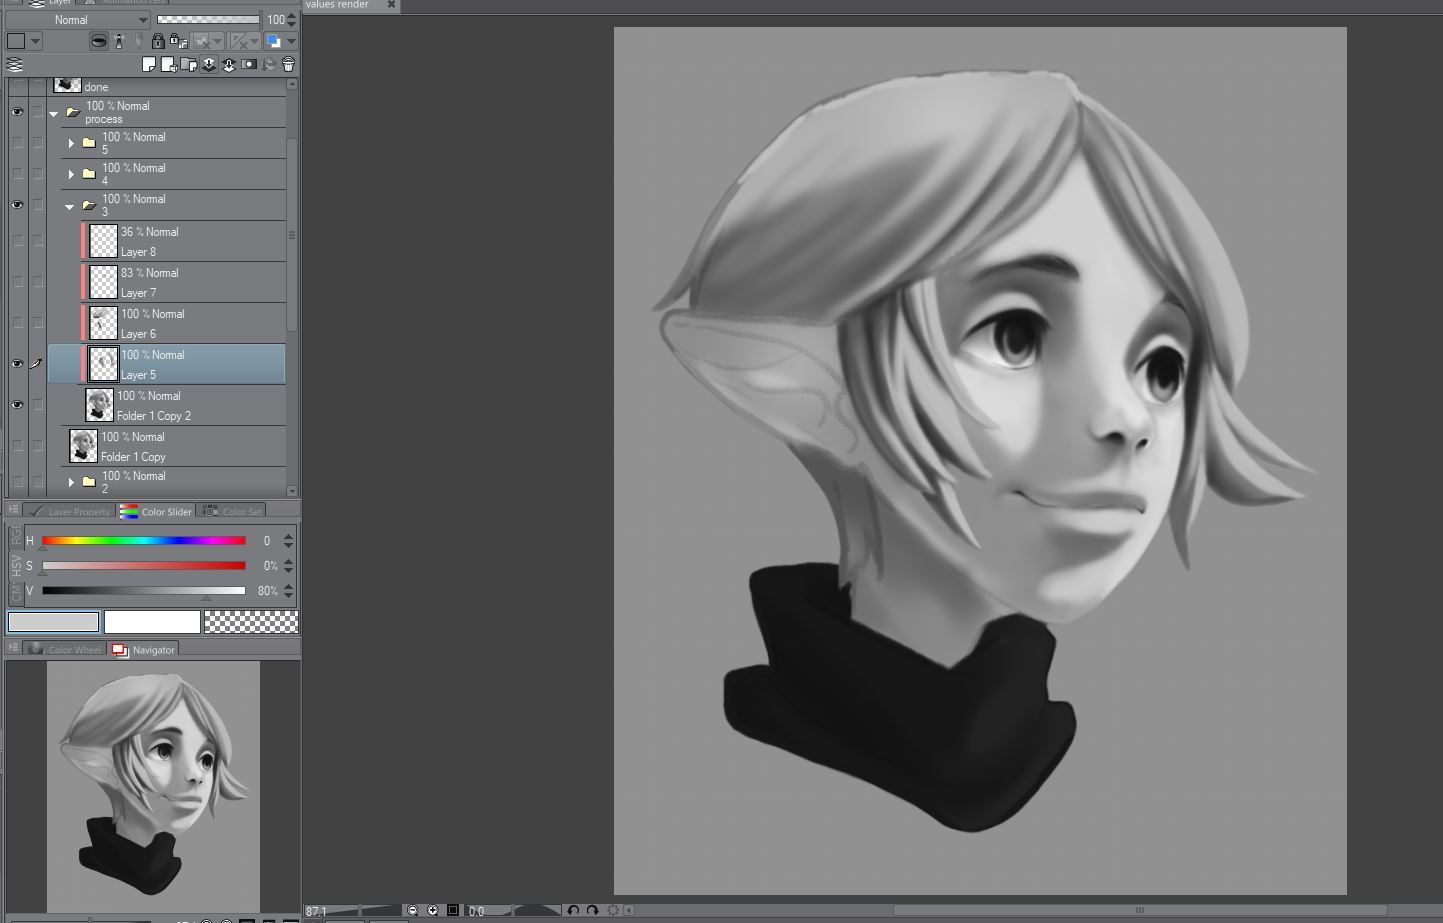
Task: Click Transfer to Lower Layer icon
Action: pyautogui.click(x=209, y=64)
